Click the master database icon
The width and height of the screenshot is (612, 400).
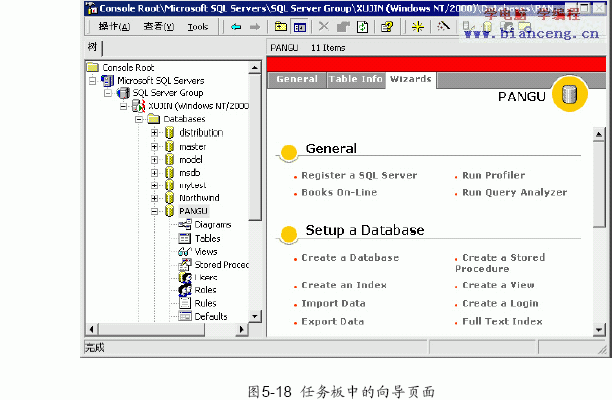pyautogui.click(x=169, y=147)
